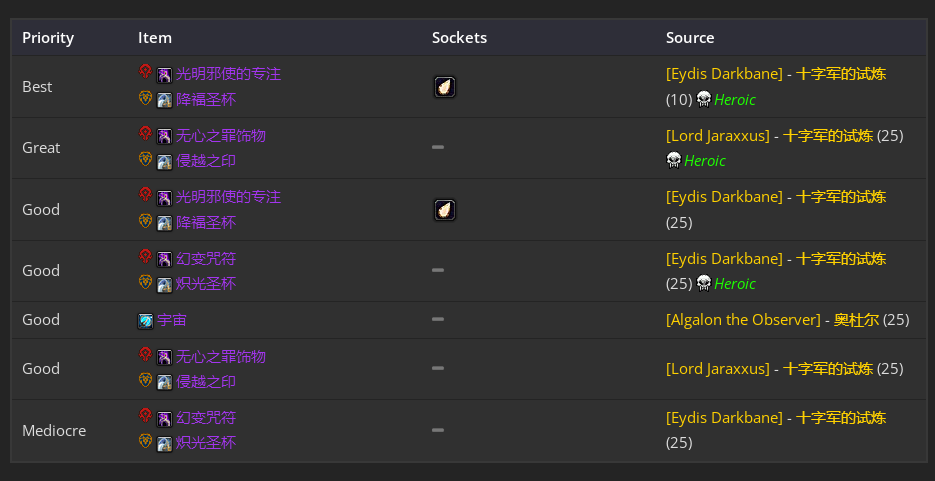Click item icon beside 侵越之印 in Great row

pyautogui.click(x=164, y=161)
